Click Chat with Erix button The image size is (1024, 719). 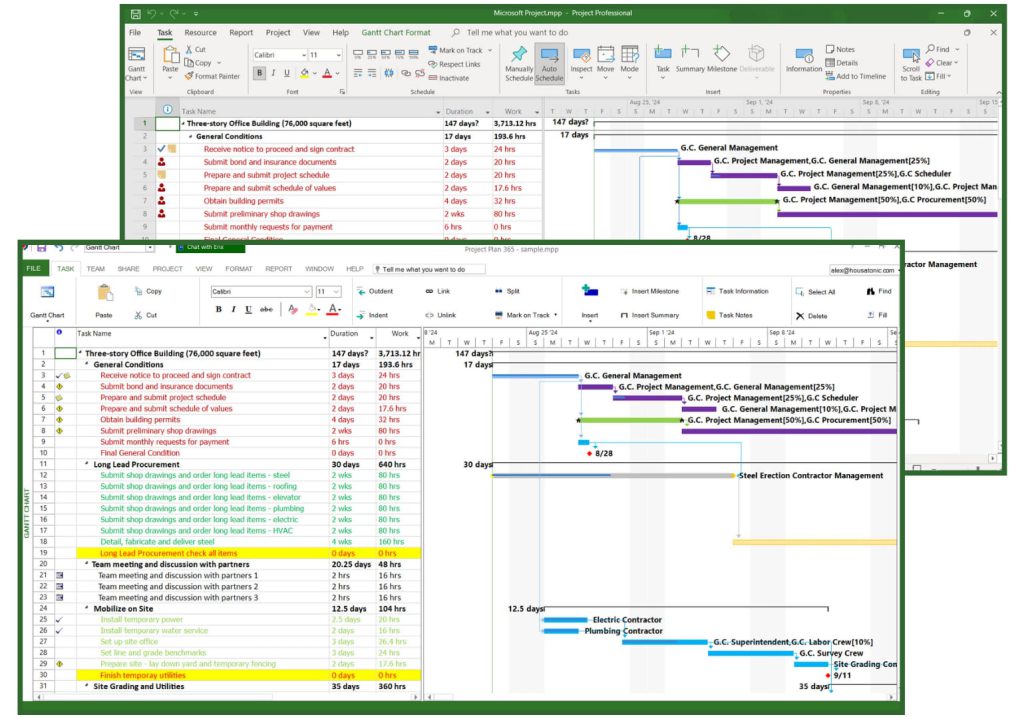pyautogui.click(x=211, y=248)
